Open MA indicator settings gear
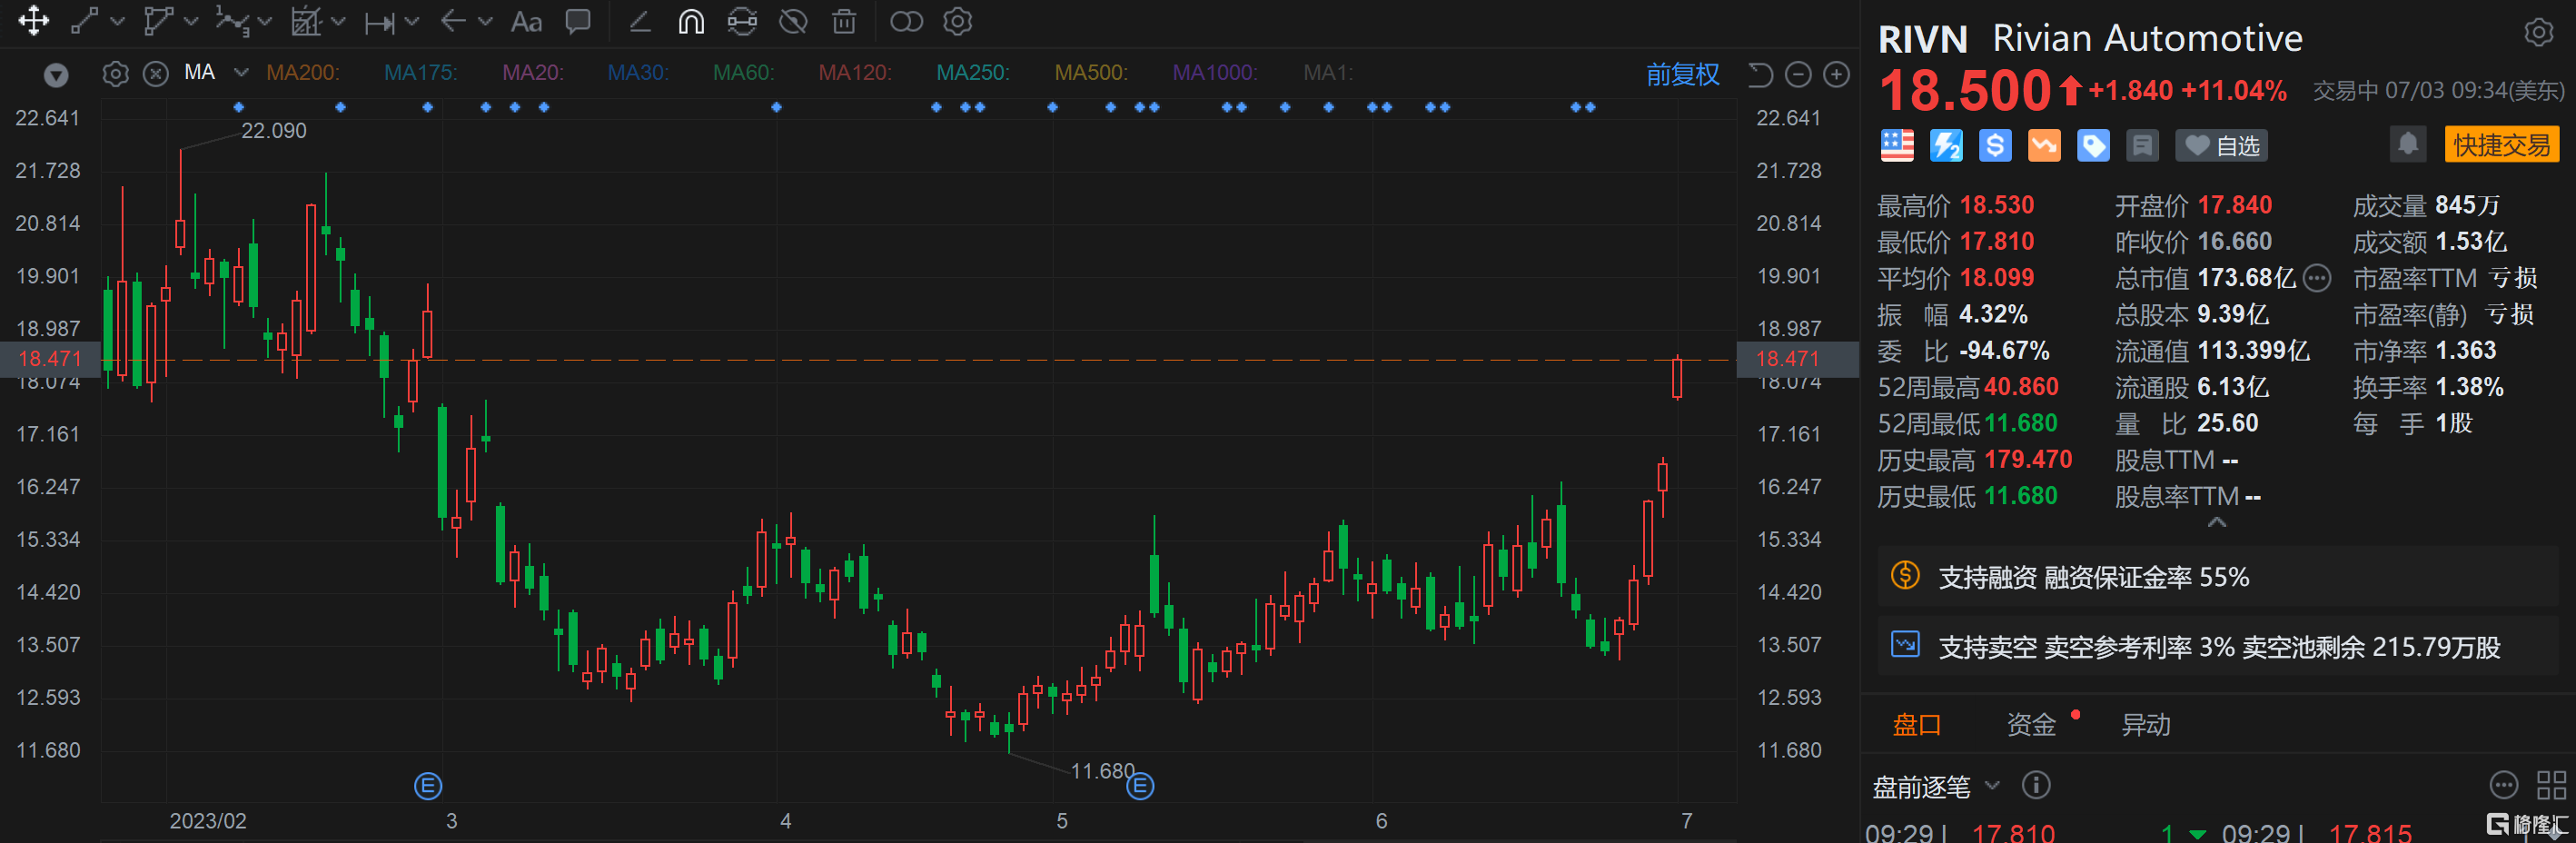Image resolution: width=2576 pixels, height=843 pixels. point(116,74)
